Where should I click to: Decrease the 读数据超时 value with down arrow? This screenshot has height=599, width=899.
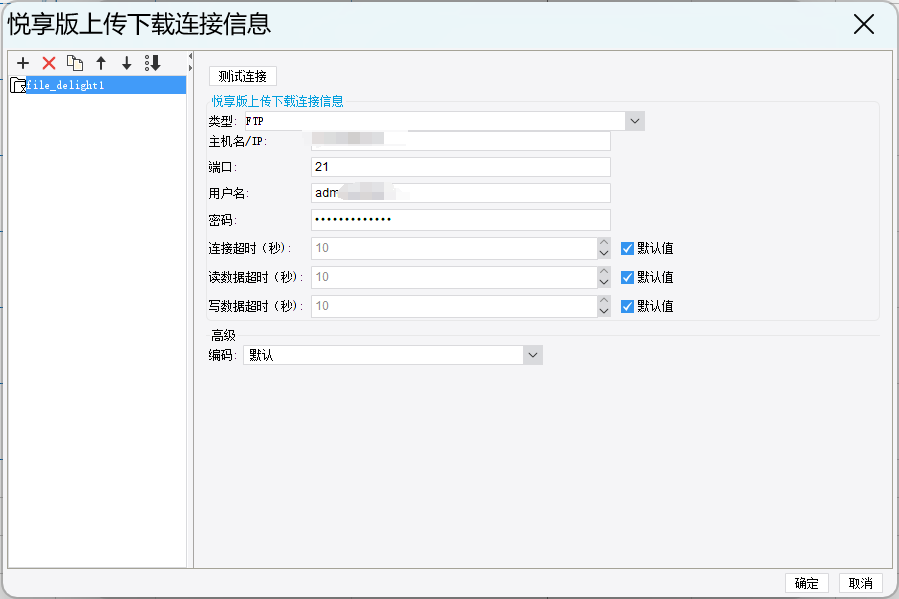pyautogui.click(x=604, y=283)
